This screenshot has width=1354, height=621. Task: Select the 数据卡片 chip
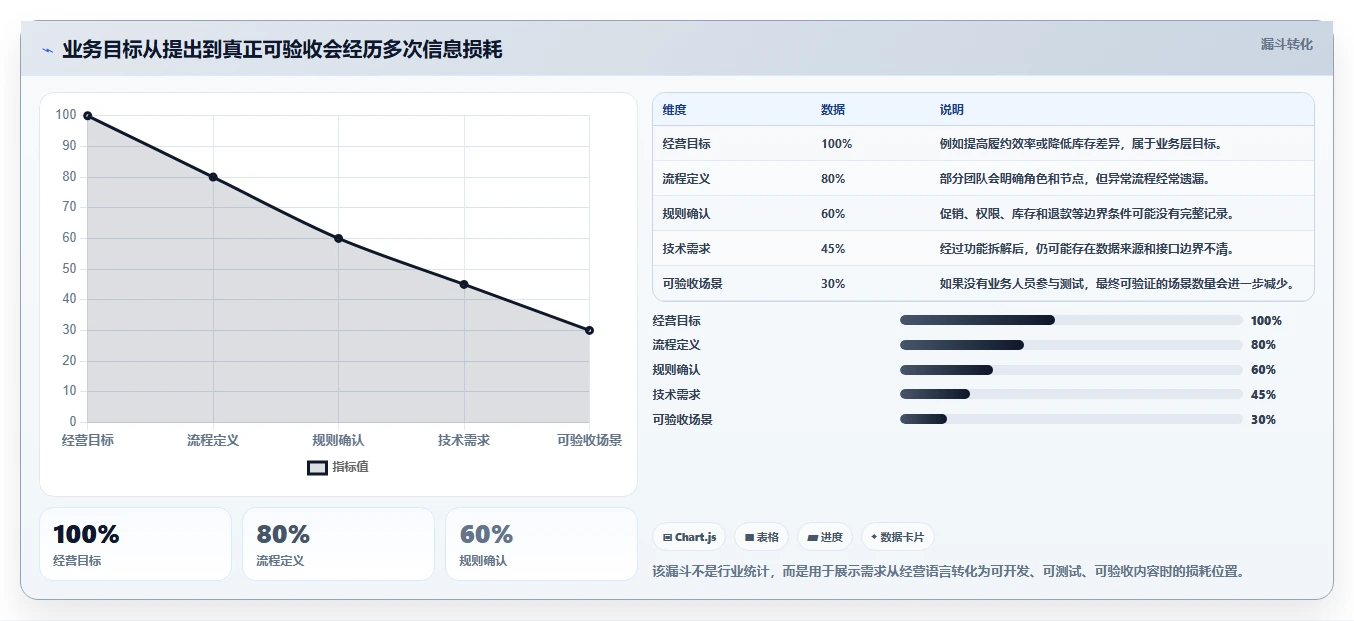pyautogui.click(x=897, y=537)
